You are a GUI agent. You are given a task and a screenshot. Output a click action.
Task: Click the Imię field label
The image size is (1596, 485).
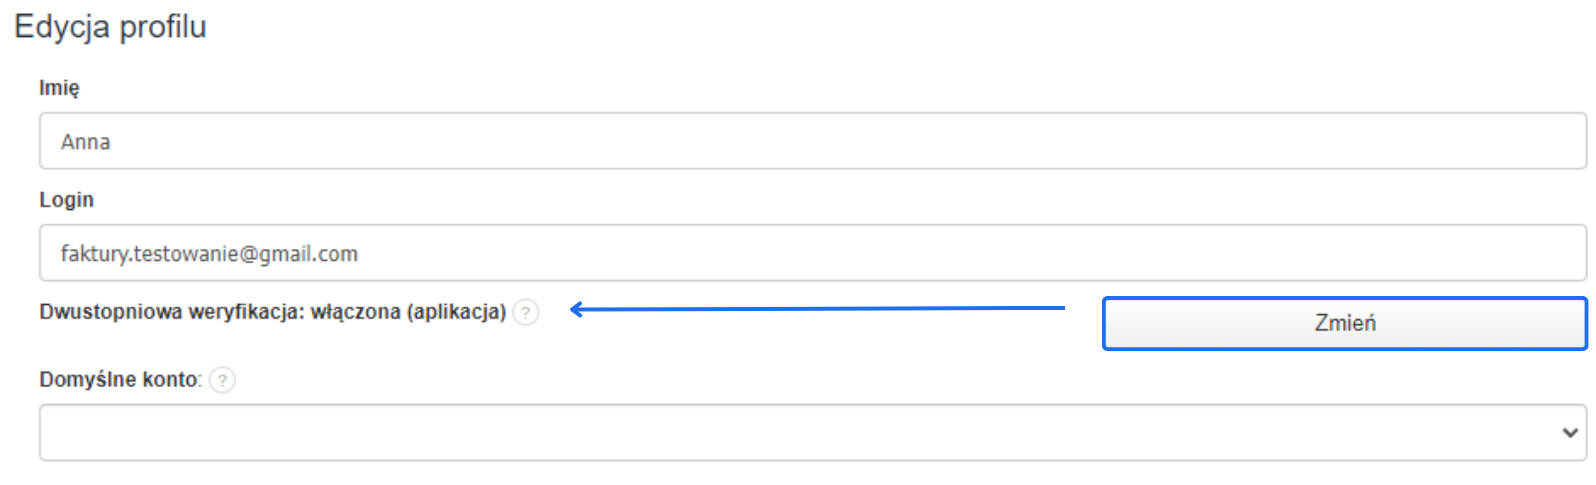click(59, 88)
